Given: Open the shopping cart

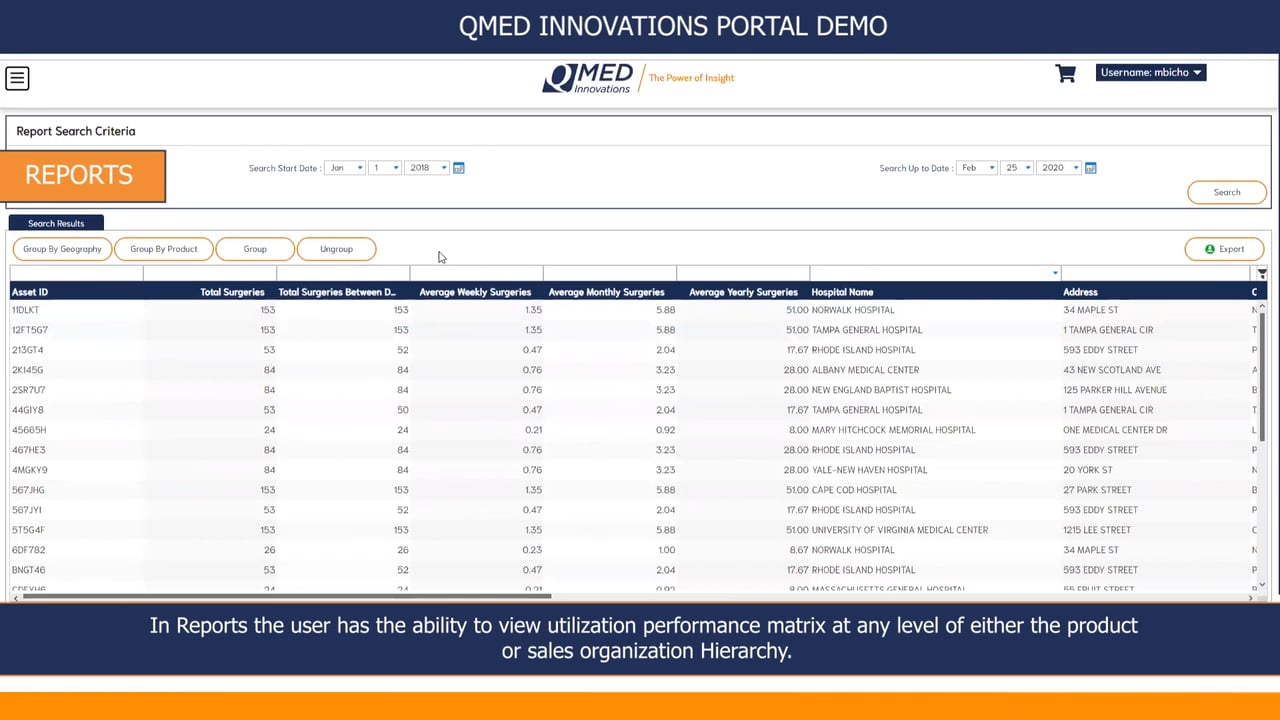Looking at the screenshot, I should point(1065,74).
